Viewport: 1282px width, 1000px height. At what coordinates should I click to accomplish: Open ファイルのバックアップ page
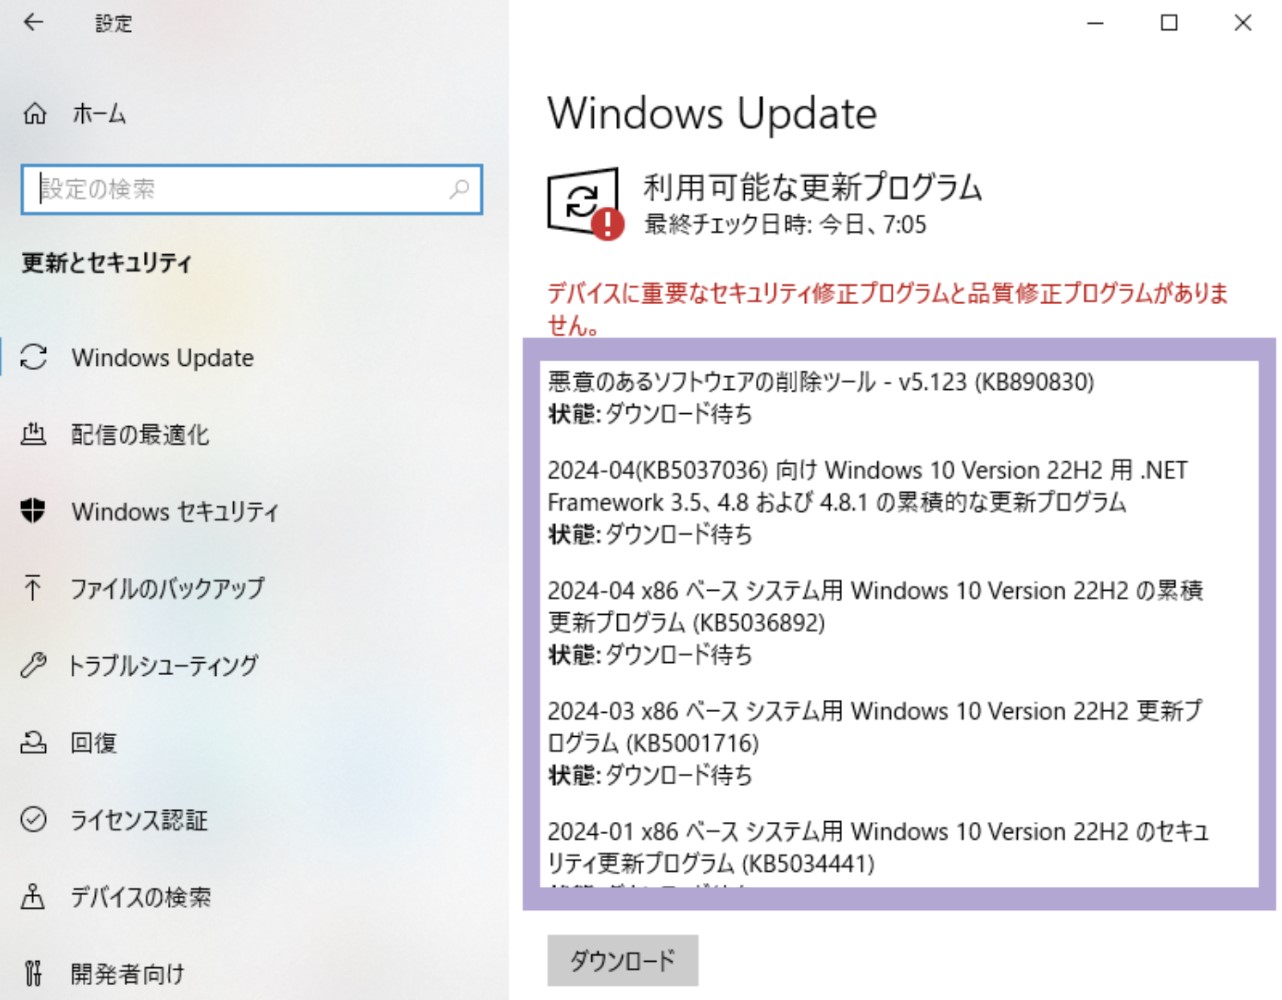pos(167,588)
